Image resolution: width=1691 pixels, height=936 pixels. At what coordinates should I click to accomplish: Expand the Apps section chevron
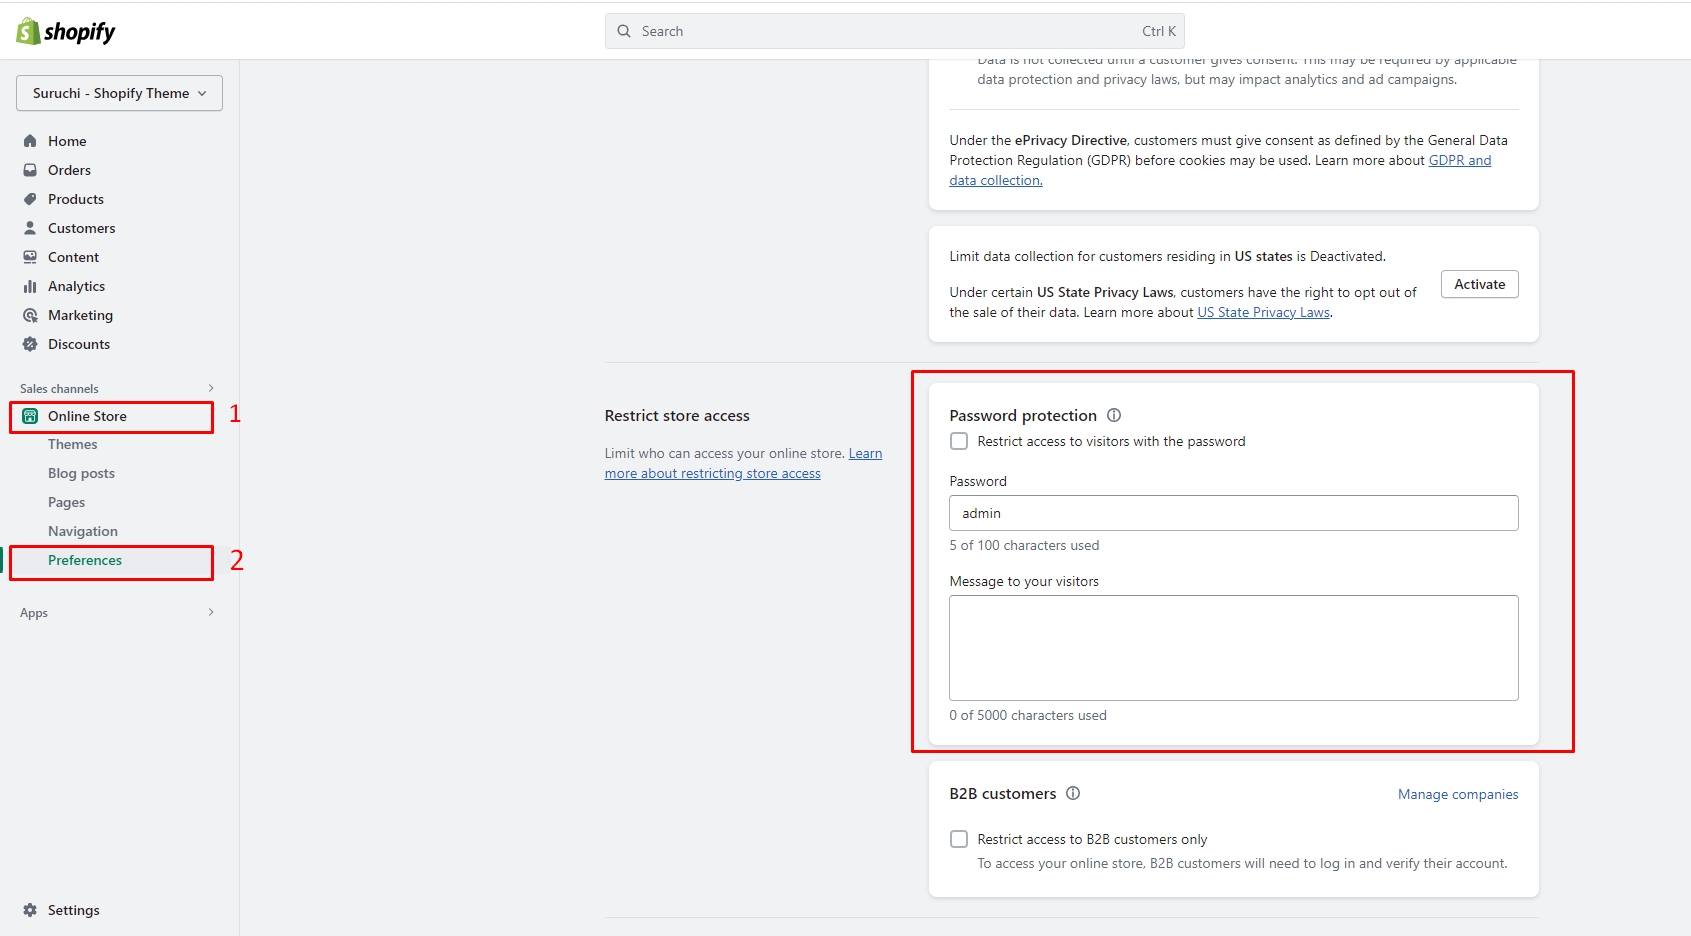(211, 612)
